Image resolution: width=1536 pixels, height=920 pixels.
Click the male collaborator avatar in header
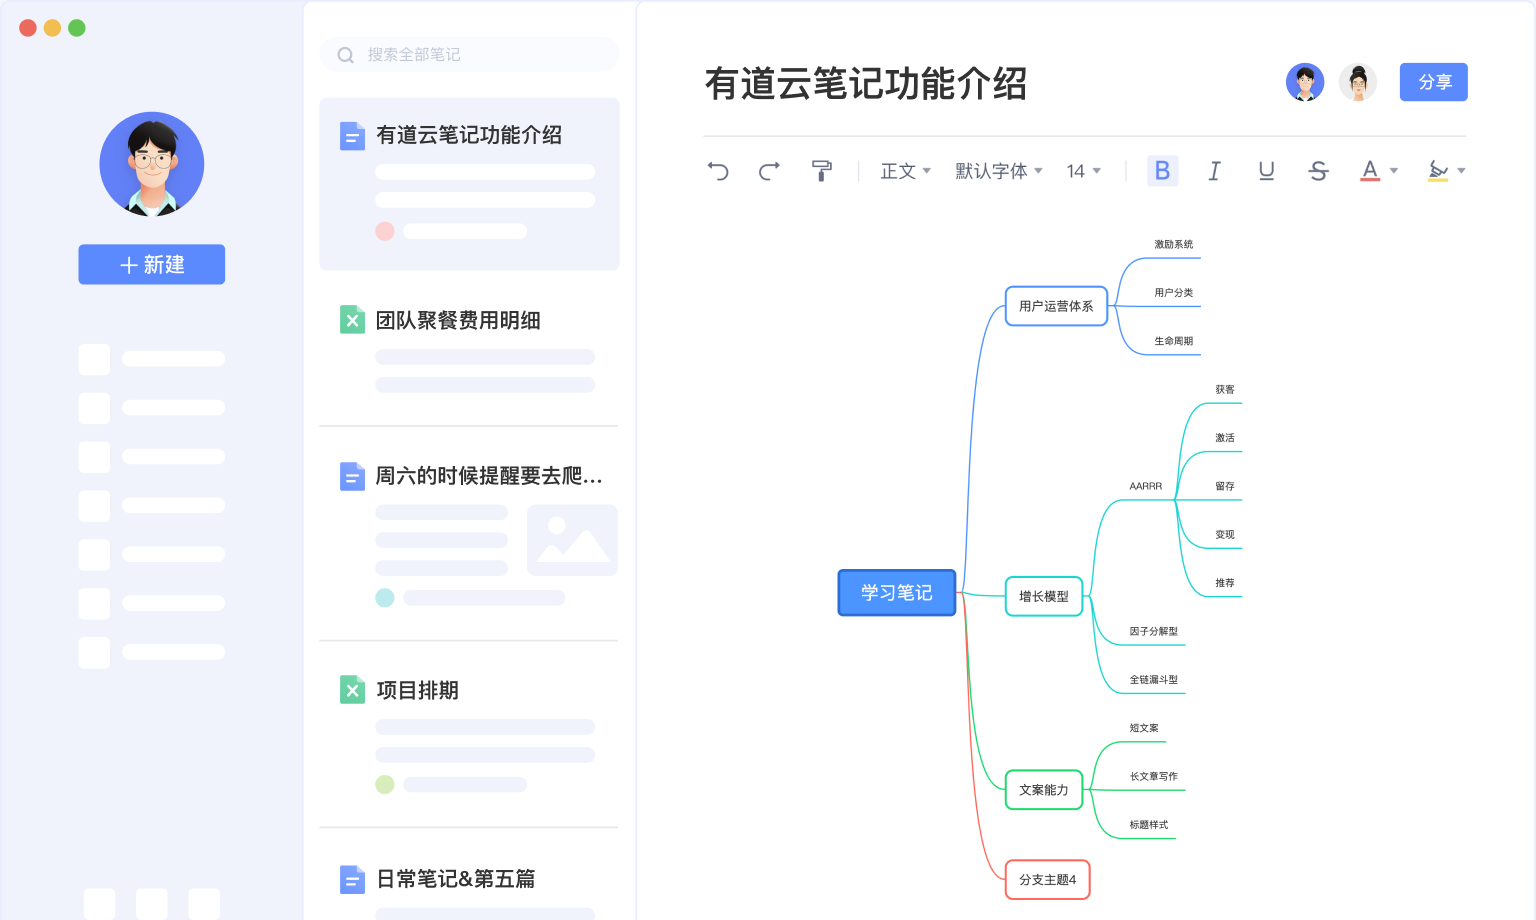pyautogui.click(x=1305, y=82)
